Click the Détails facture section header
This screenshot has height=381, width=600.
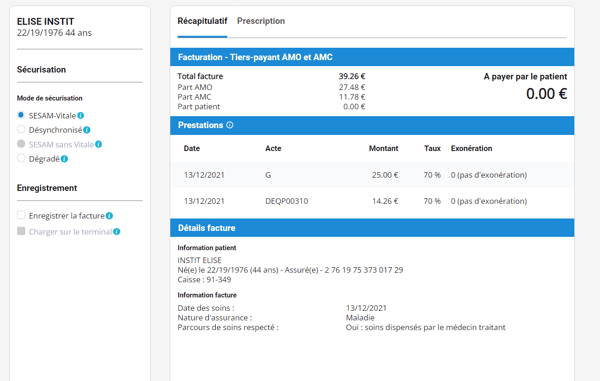[x=372, y=228]
